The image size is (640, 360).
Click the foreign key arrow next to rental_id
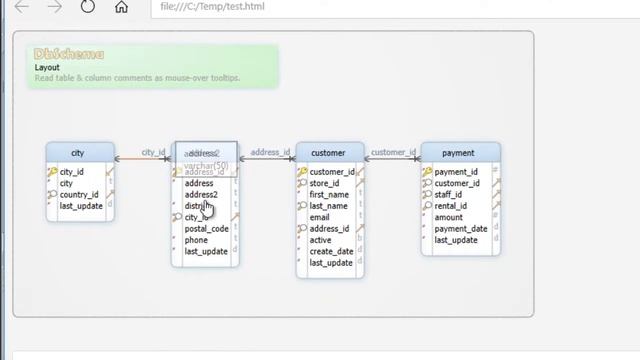[x=496, y=206]
